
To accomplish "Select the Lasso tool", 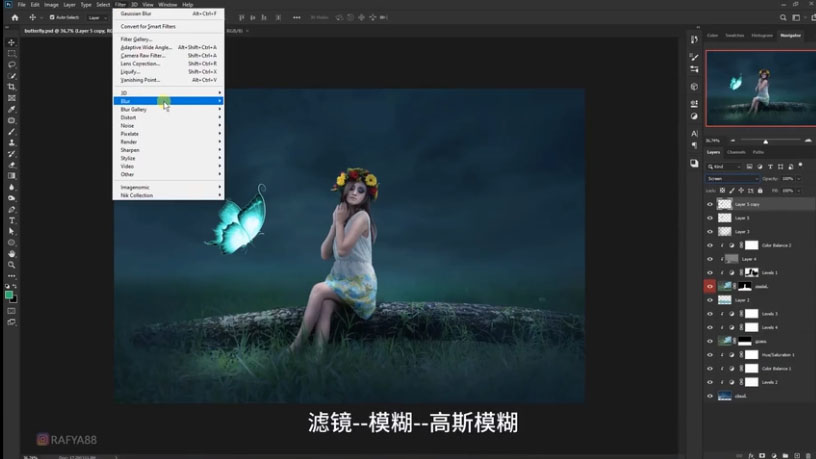I will pyautogui.click(x=11, y=65).
